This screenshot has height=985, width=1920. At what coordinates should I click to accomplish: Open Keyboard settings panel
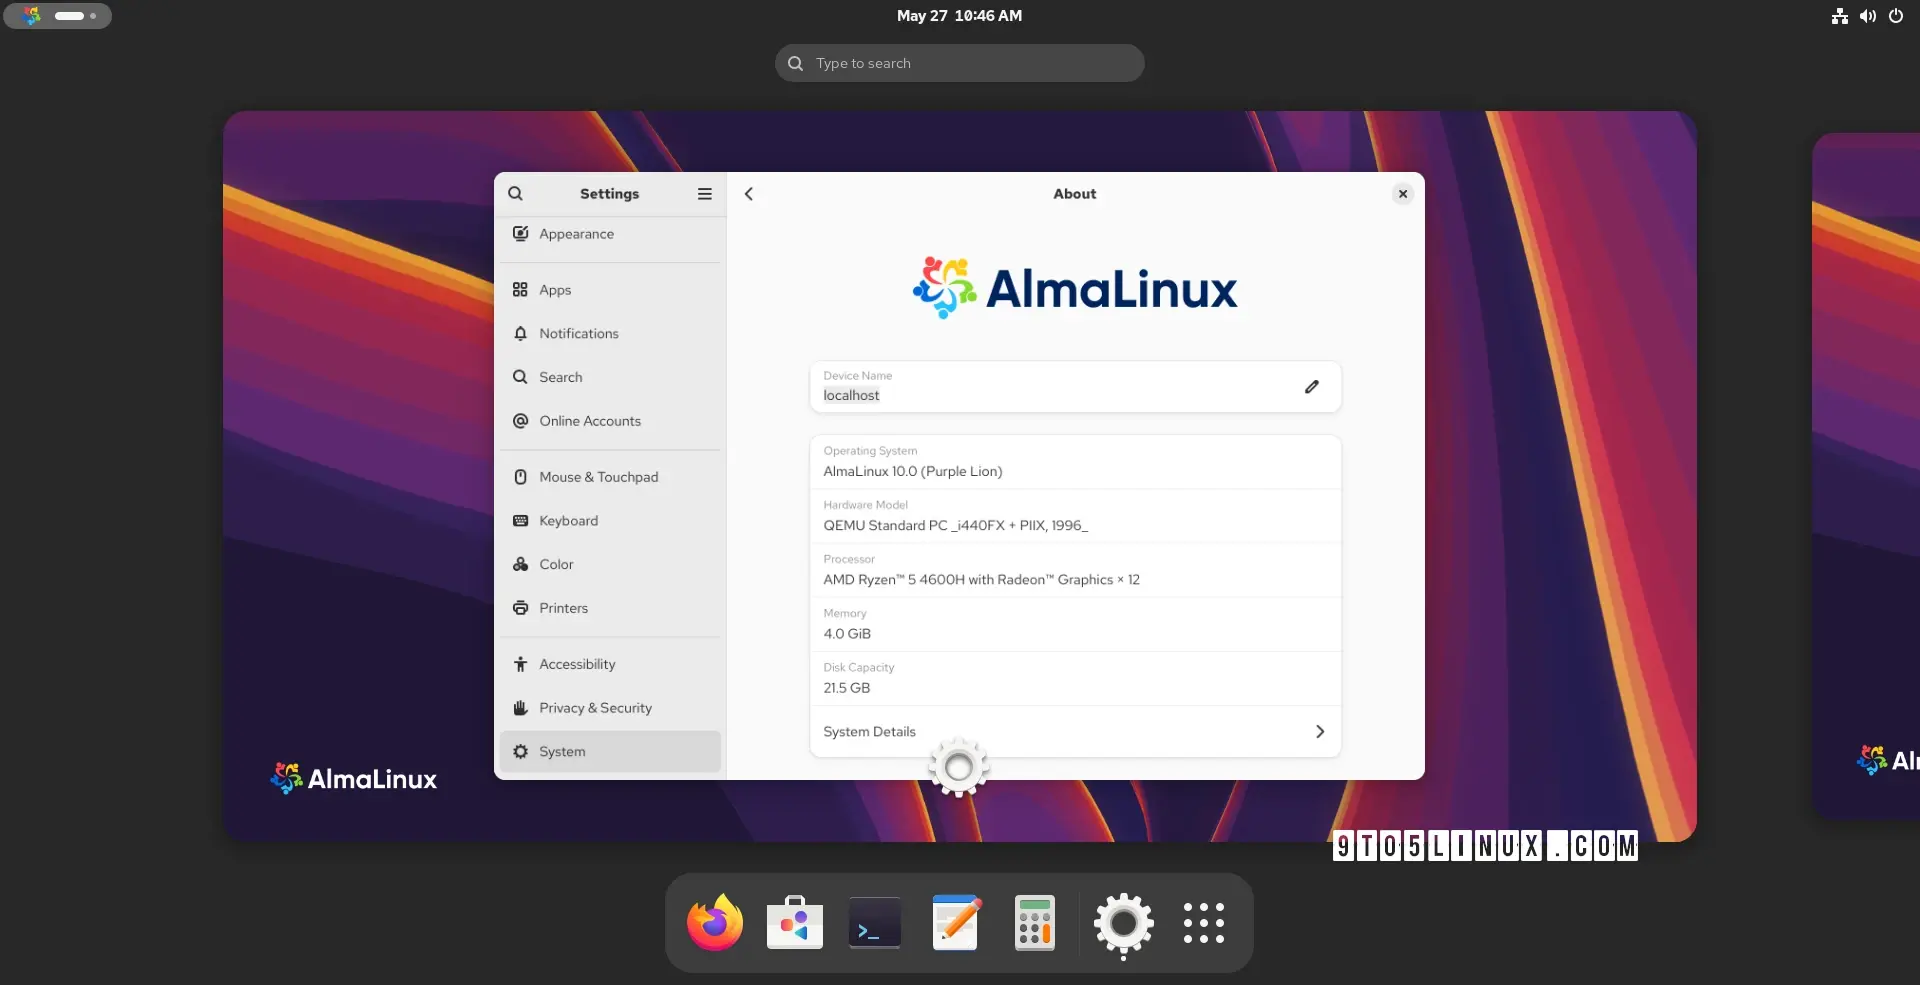tap(610, 521)
